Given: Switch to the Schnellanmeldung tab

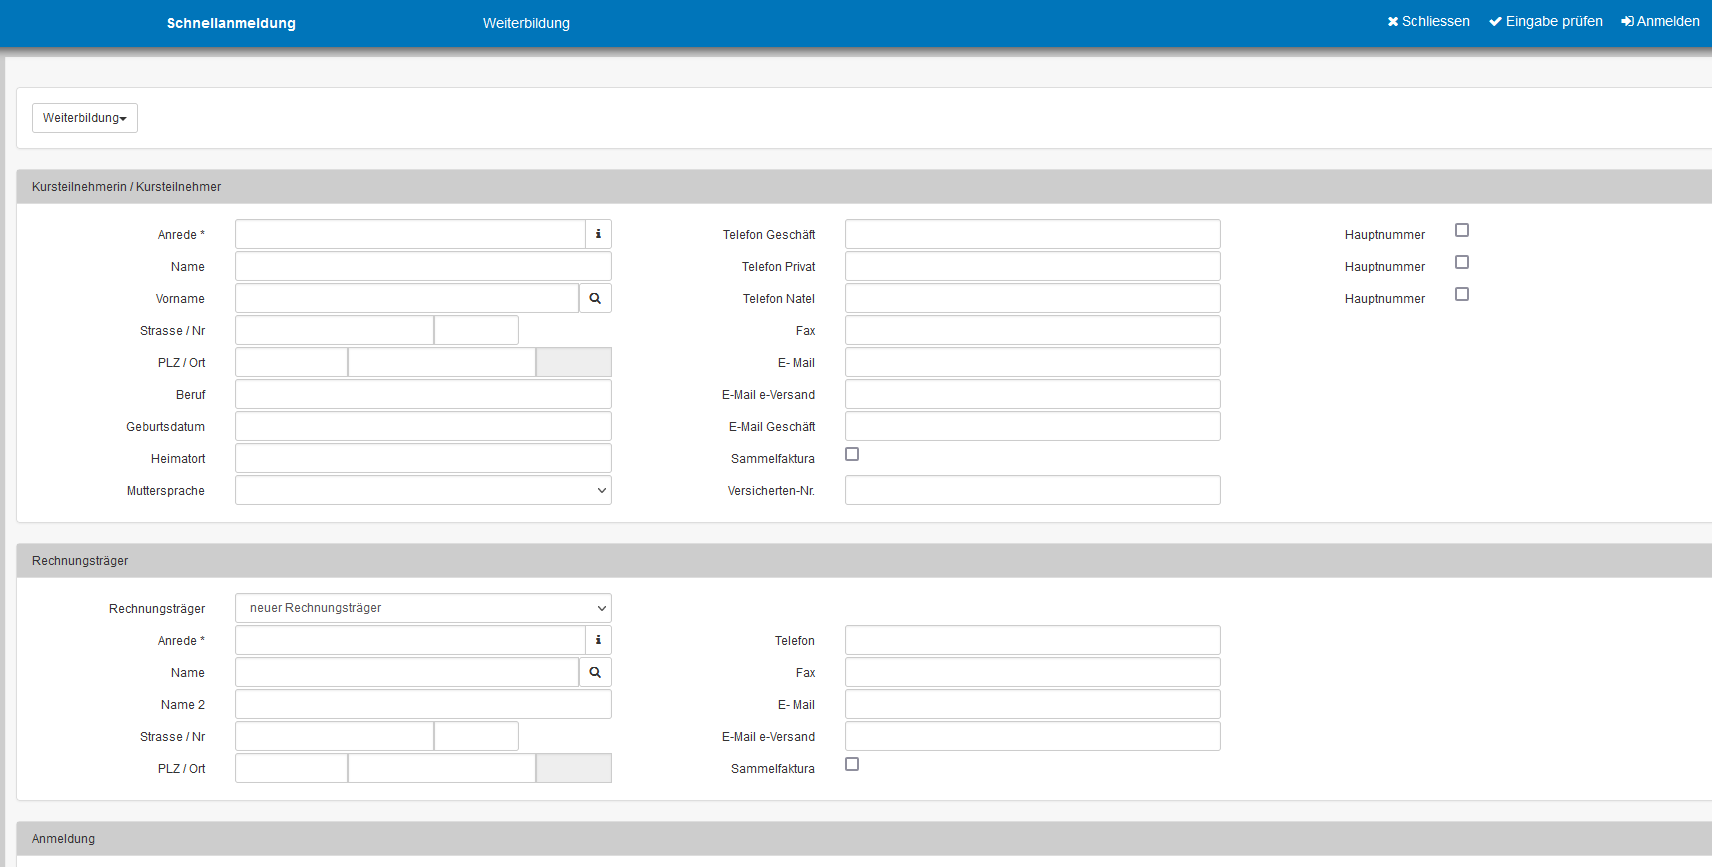Looking at the screenshot, I should click(231, 23).
